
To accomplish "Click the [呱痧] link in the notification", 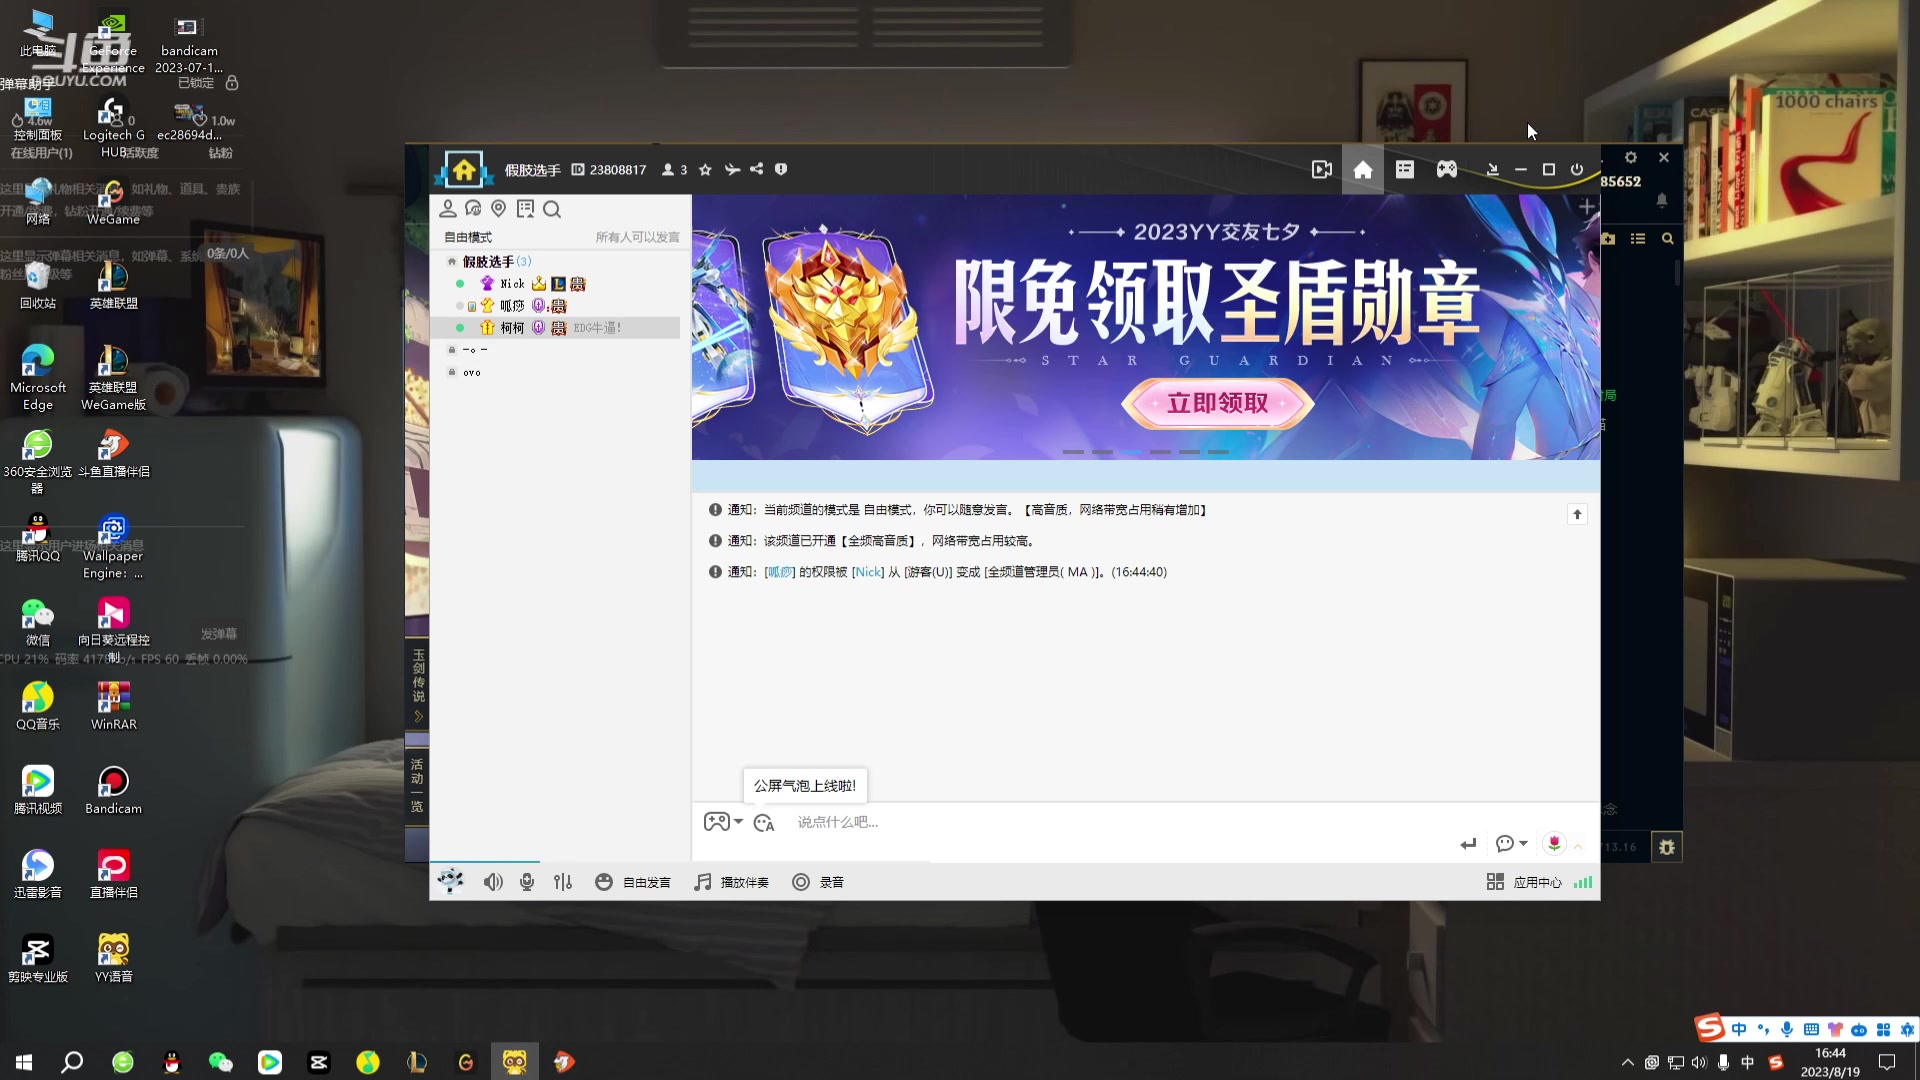I will (779, 572).
